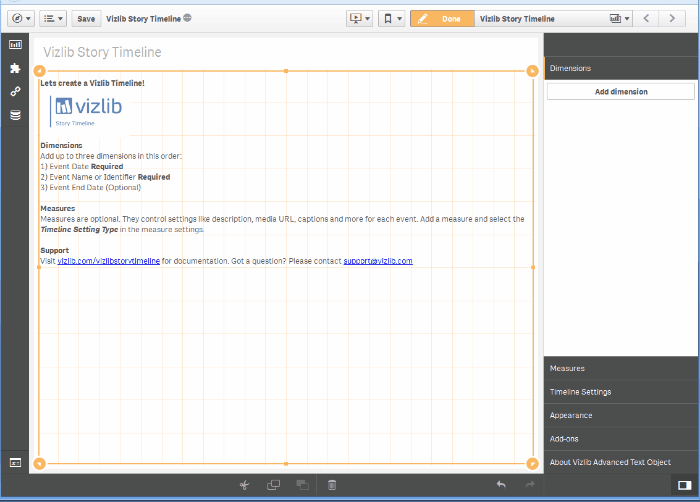Viewport: 700px width, 502px height.
Task: Open the global menu list dropdown
Action: click(53, 19)
